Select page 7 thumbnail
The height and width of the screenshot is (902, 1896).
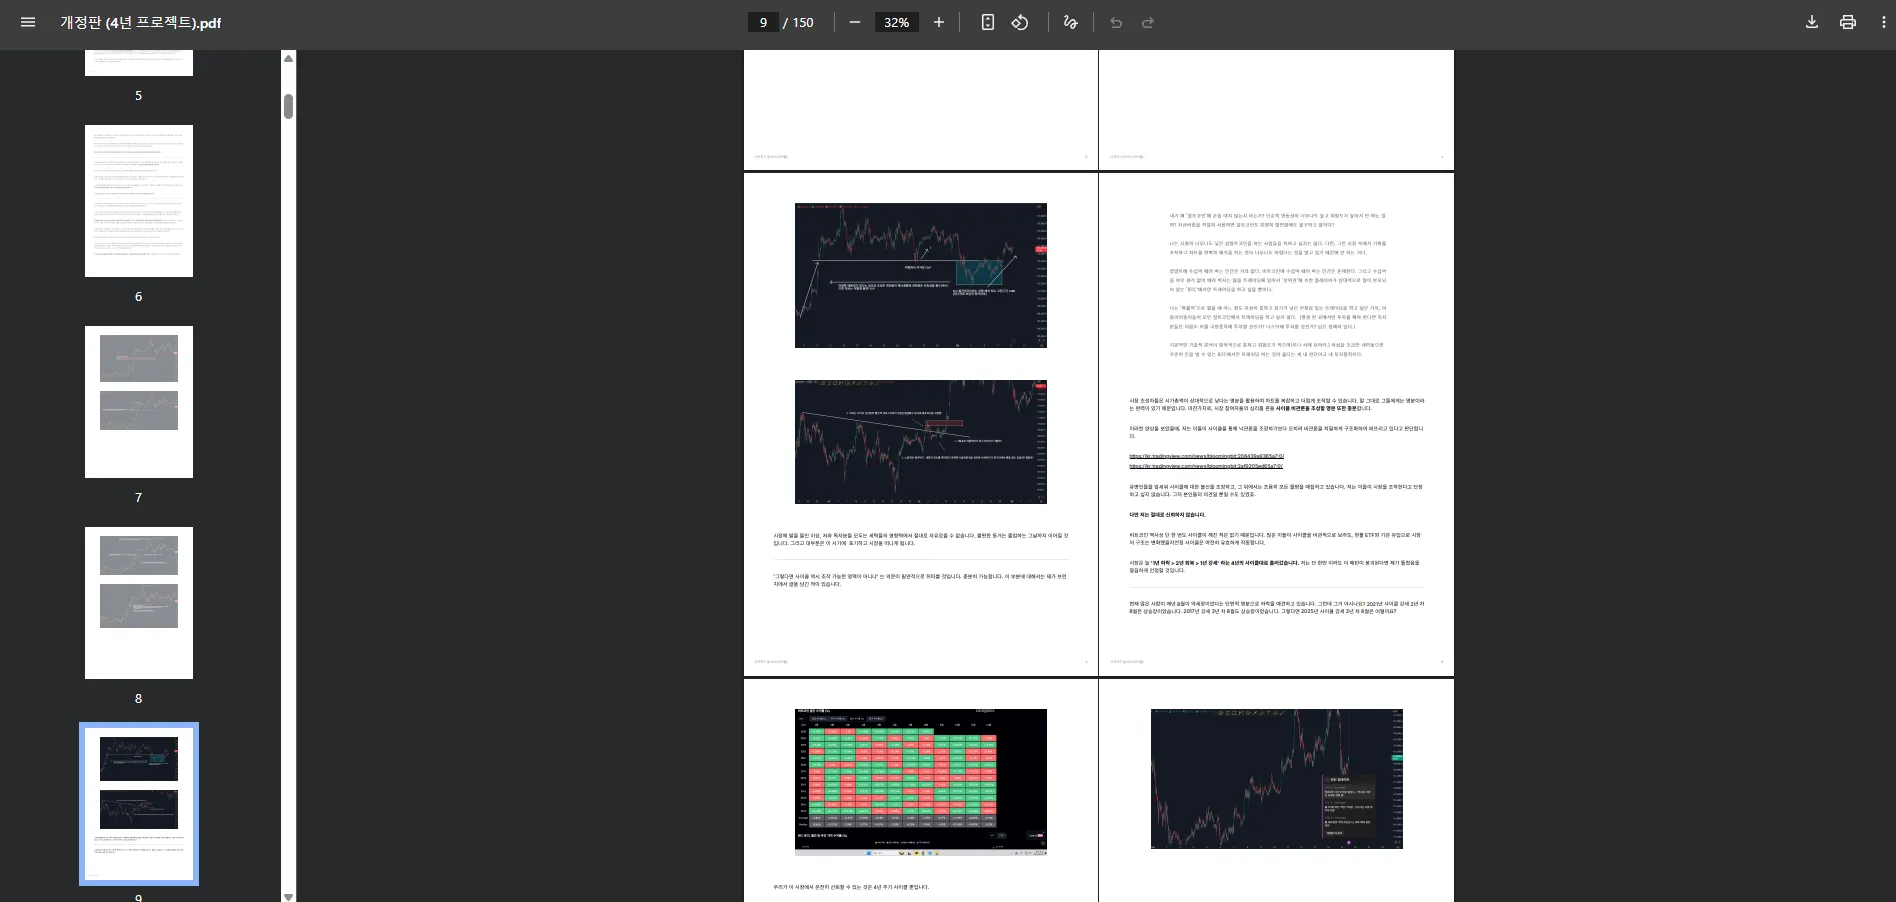139,402
